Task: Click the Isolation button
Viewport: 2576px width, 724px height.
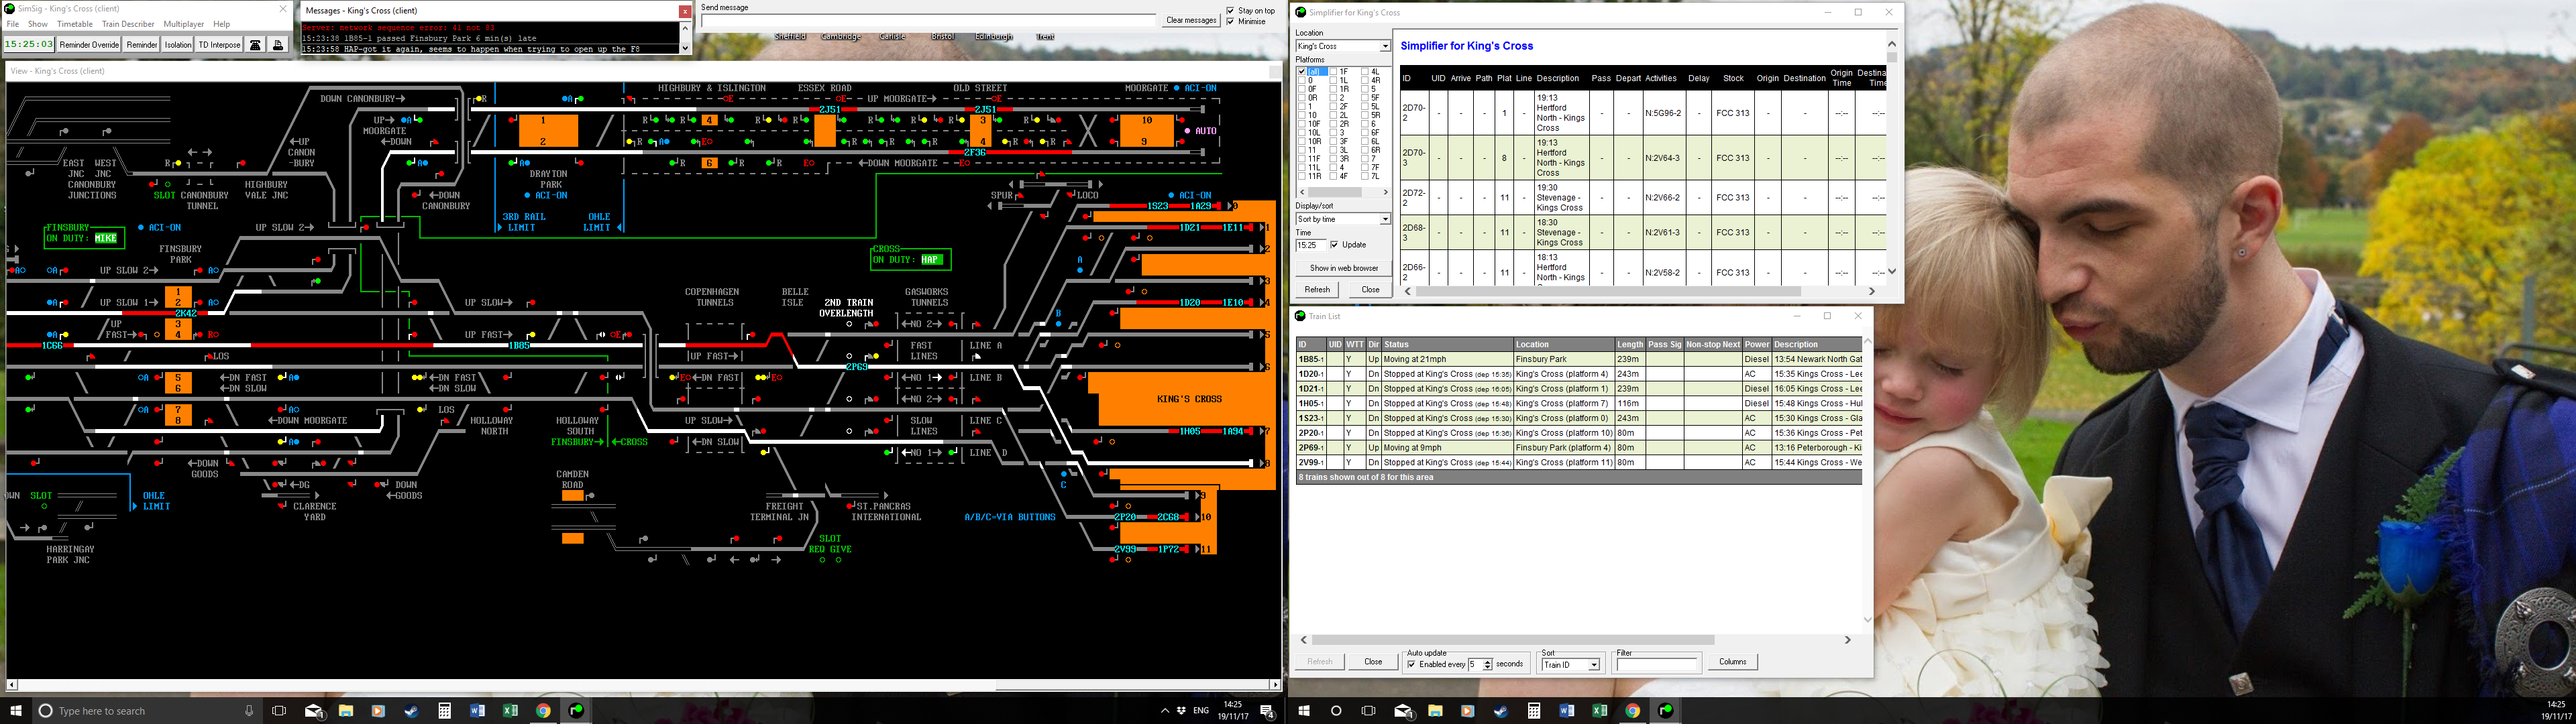Action: (x=178, y=45)
